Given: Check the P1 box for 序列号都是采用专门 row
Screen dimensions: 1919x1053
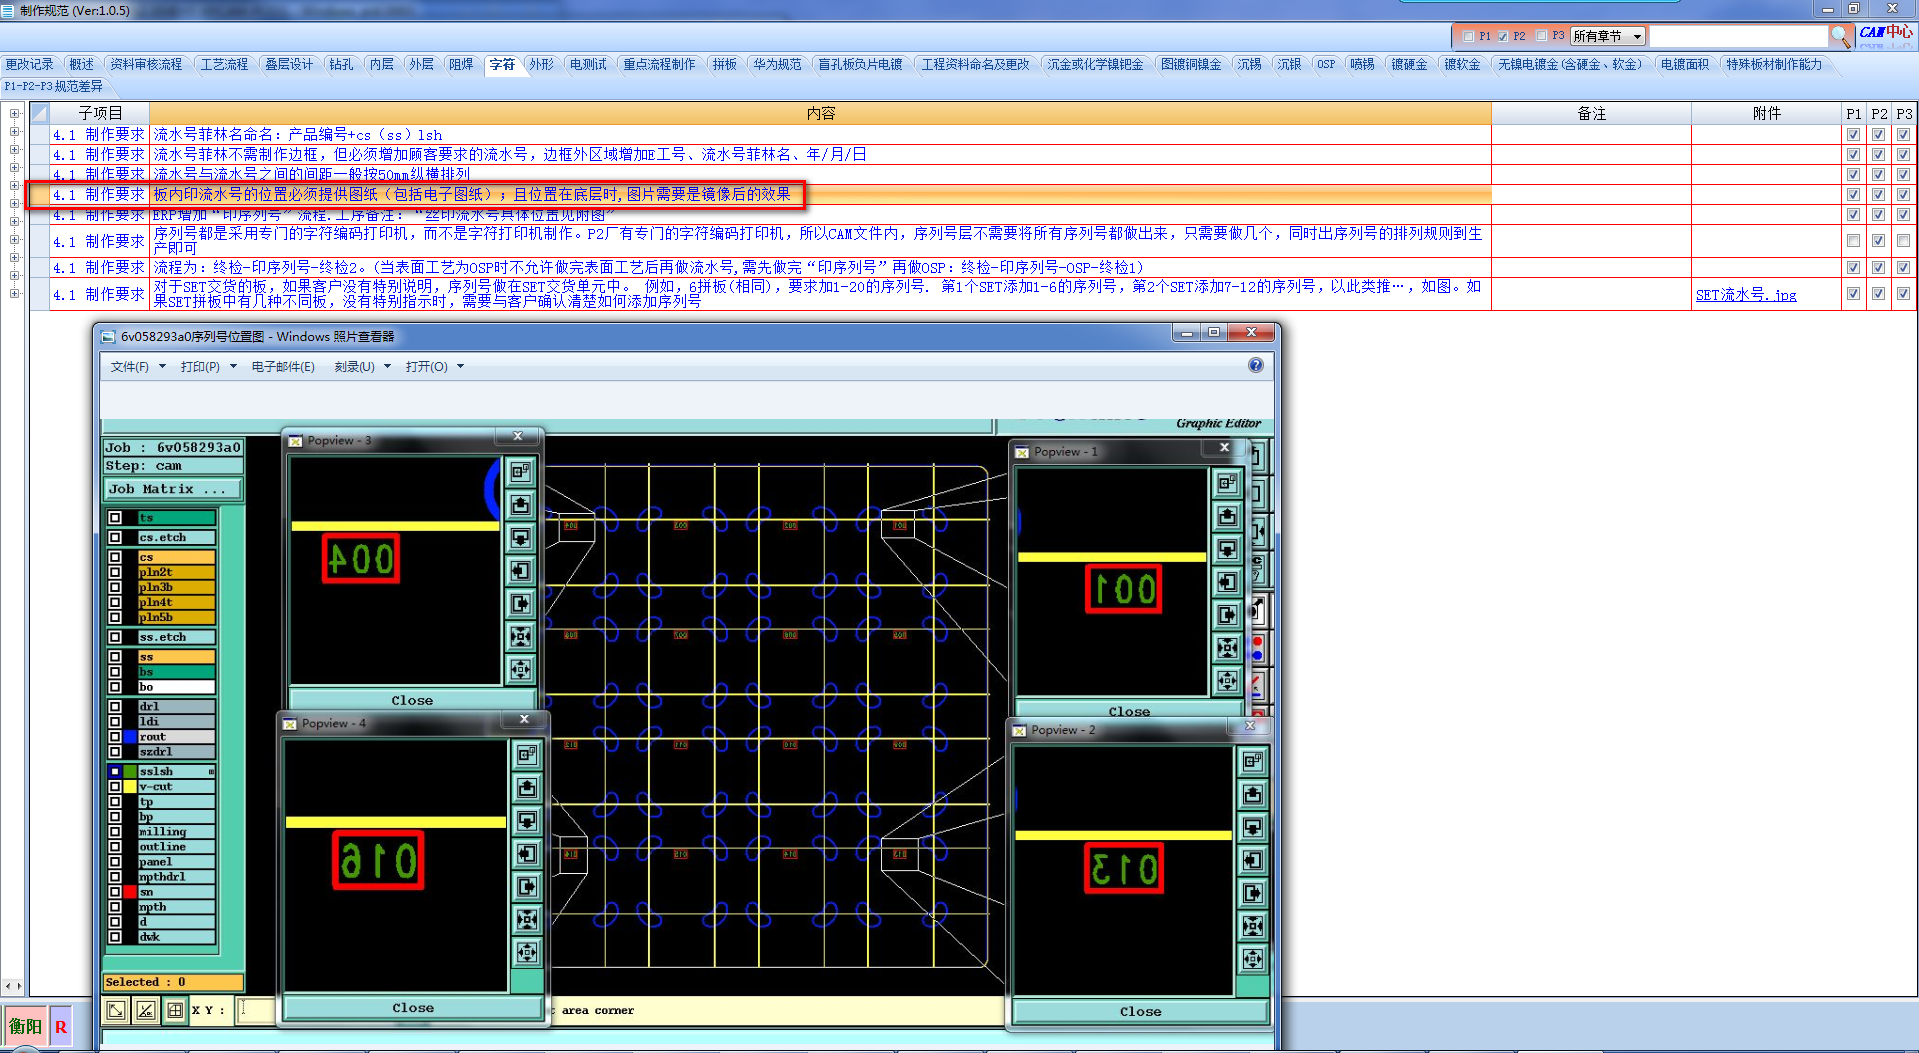Looking at the screenshot, I should [1853, 241].
